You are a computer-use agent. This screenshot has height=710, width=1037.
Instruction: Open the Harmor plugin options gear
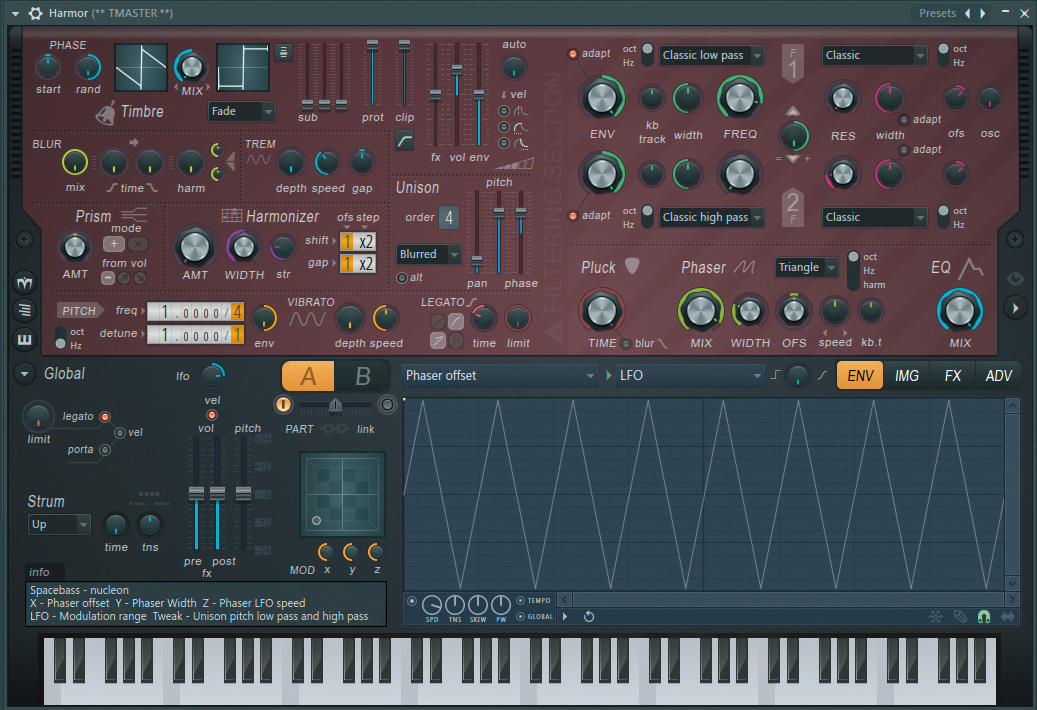tap(35, 13)
